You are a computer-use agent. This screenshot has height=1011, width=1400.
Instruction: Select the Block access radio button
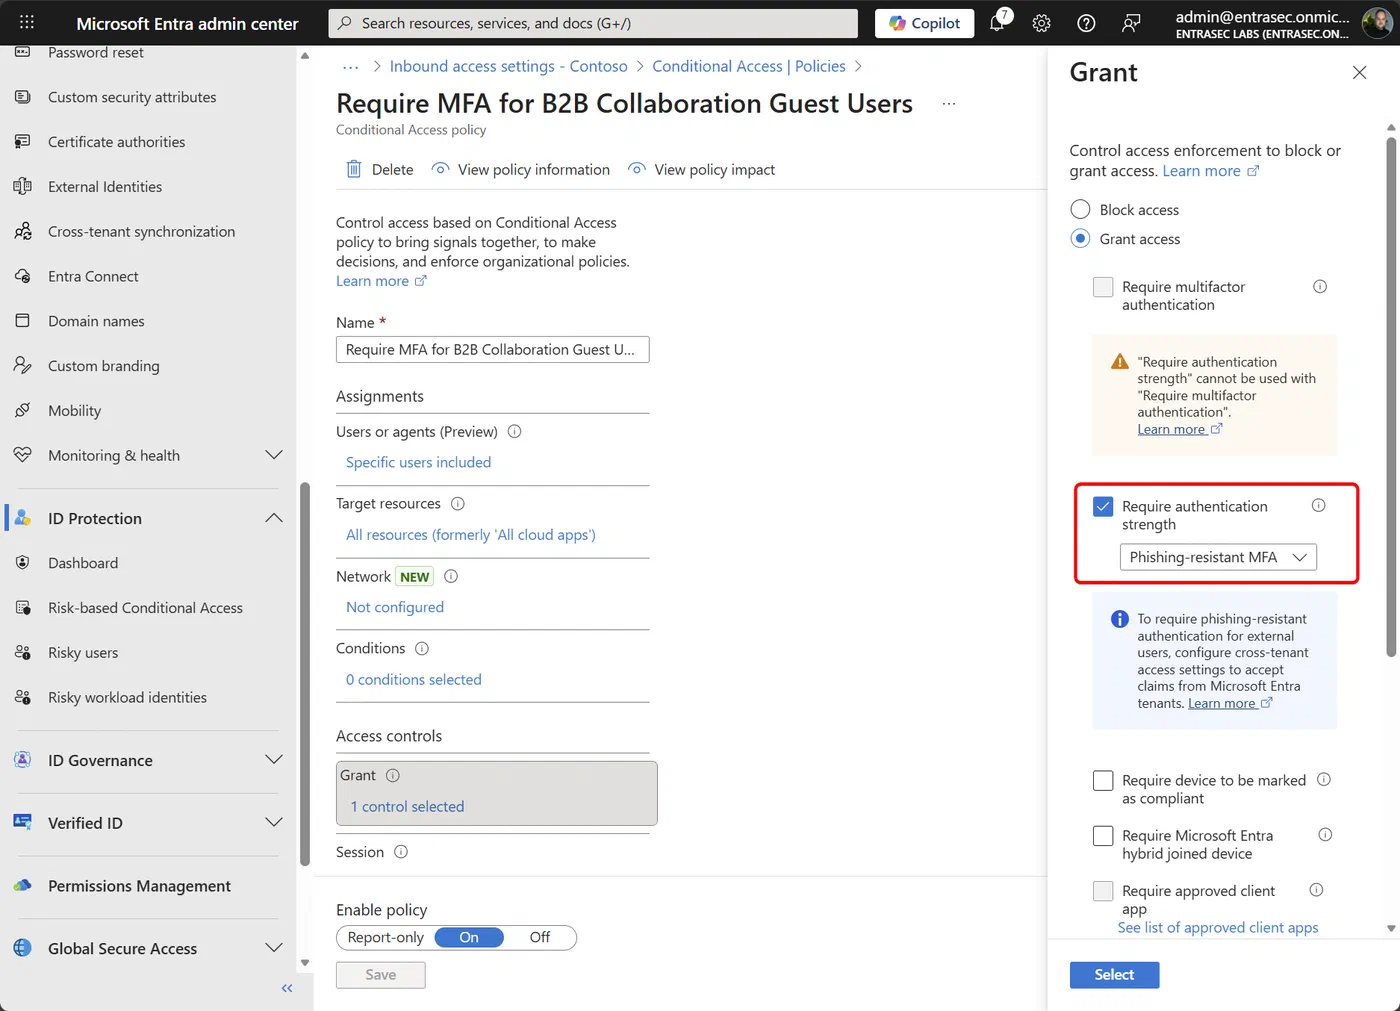pos(1080,209)
